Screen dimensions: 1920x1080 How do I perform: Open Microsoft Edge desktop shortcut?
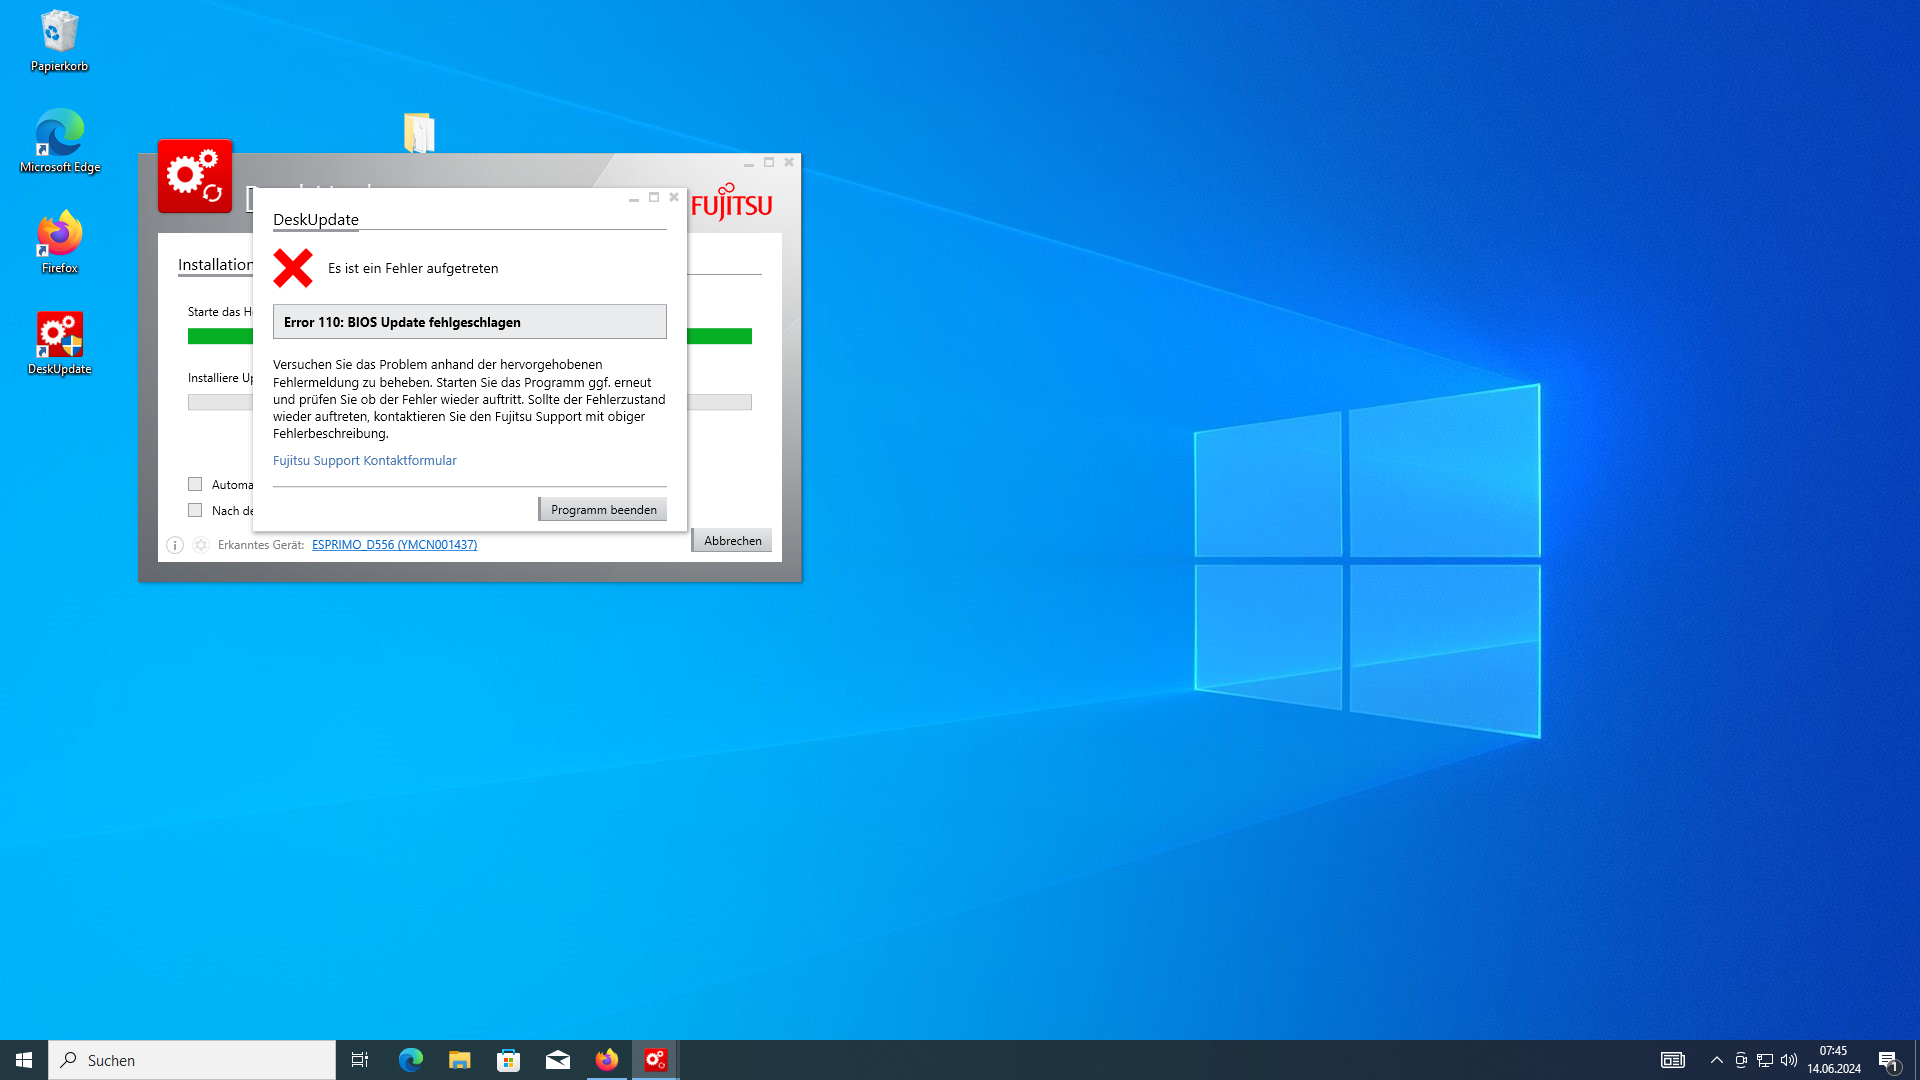pyautogui.click(x=60, y=140)
